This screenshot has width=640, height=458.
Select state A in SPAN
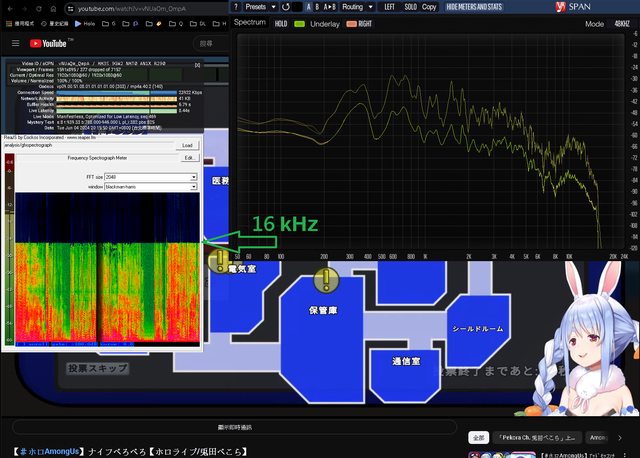(309, 7)
